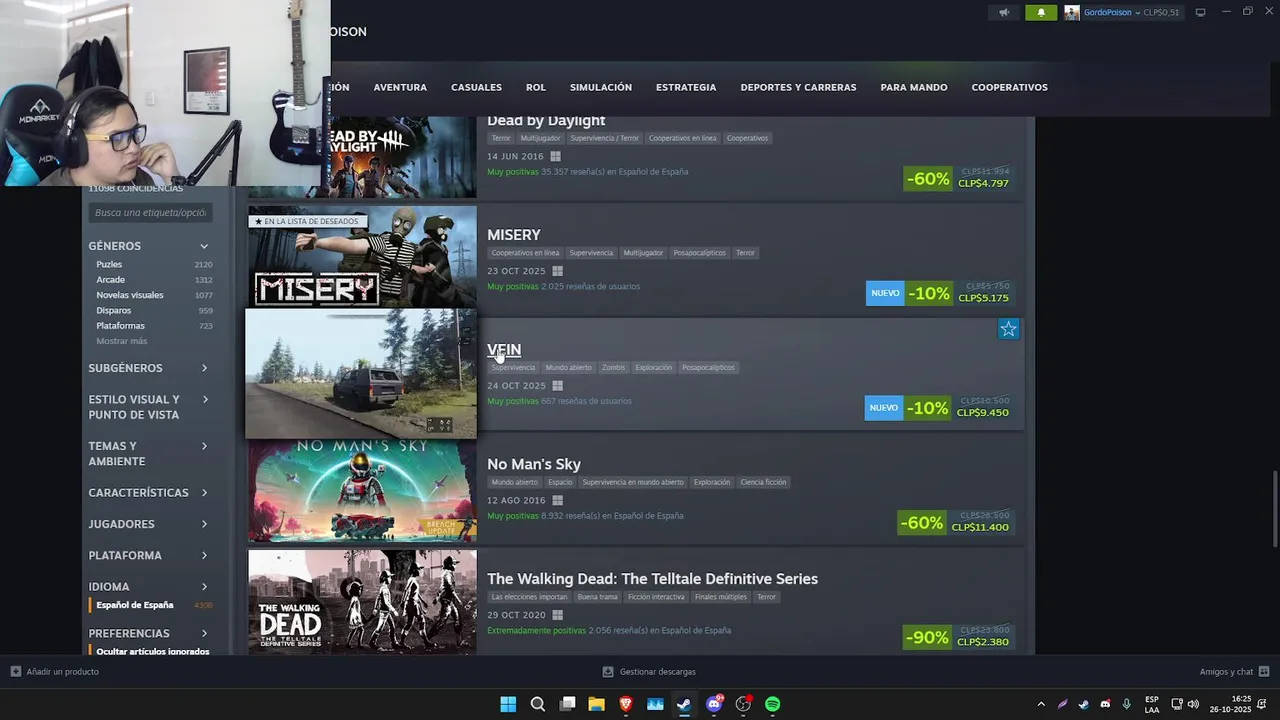Open Discord from the taskbar
This screenshot has width=1280, height=720.
(714, 704)
